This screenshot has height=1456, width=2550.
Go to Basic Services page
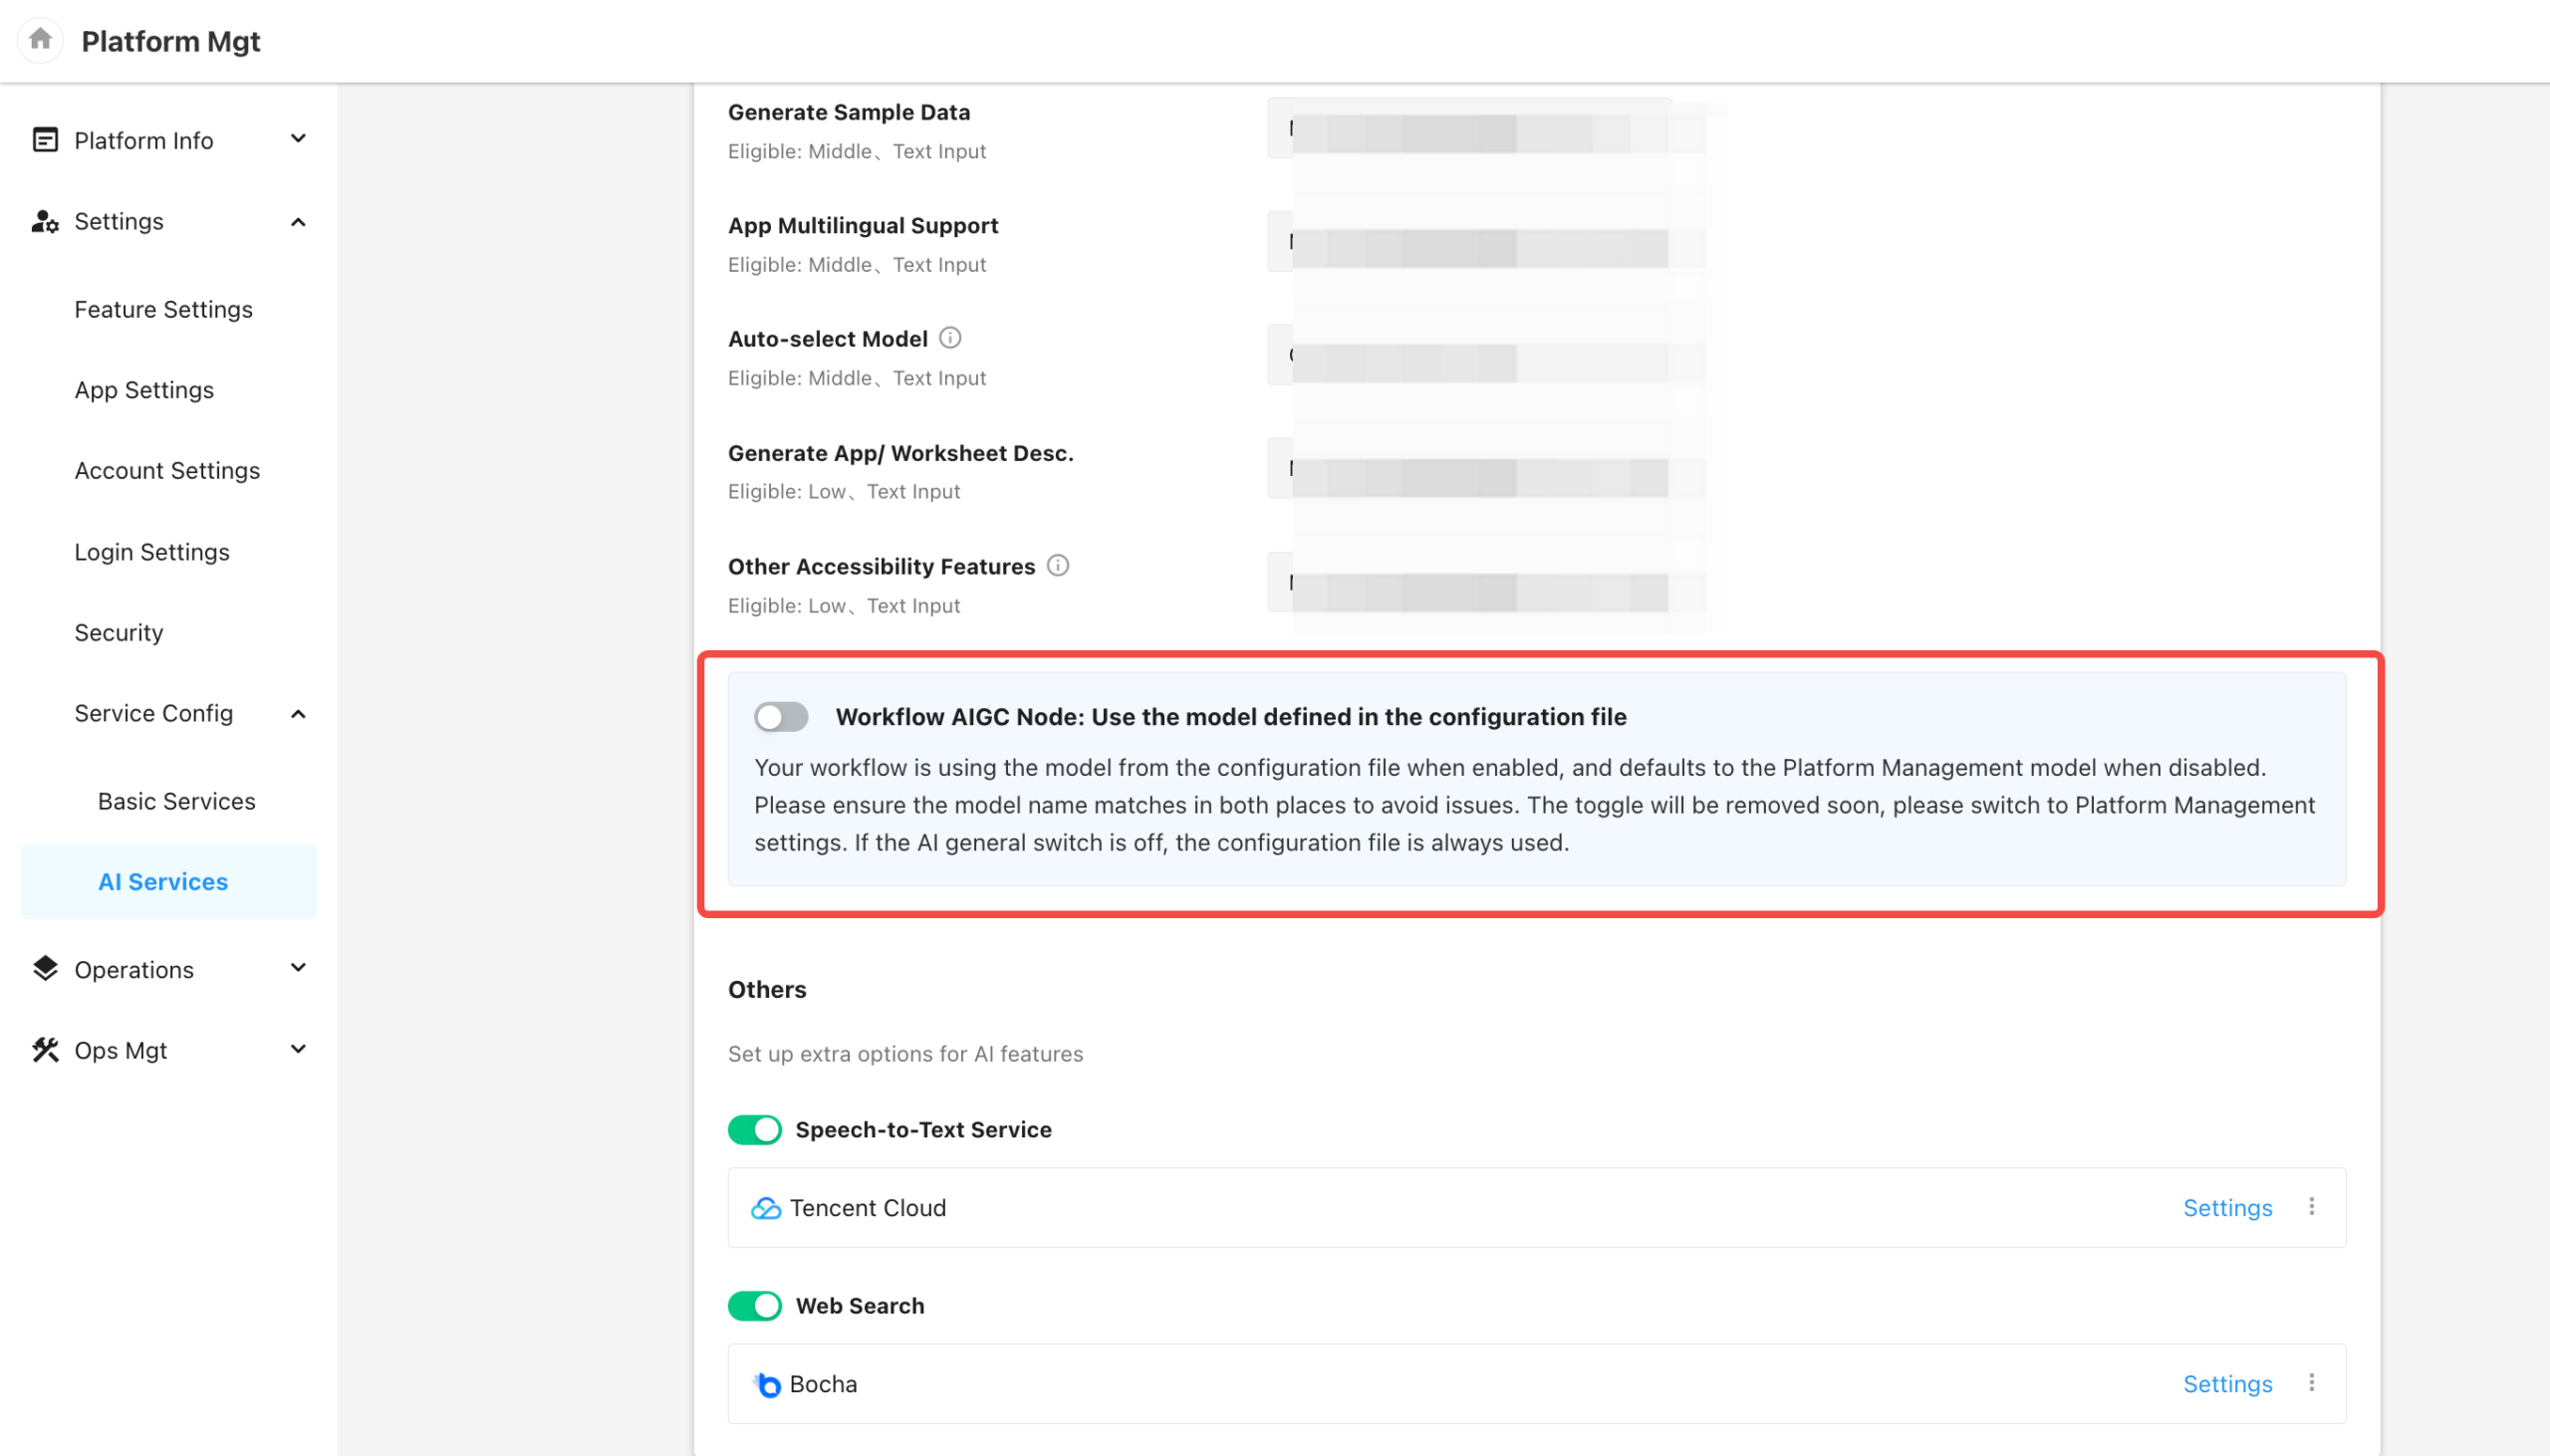click(x=176, y=801)
